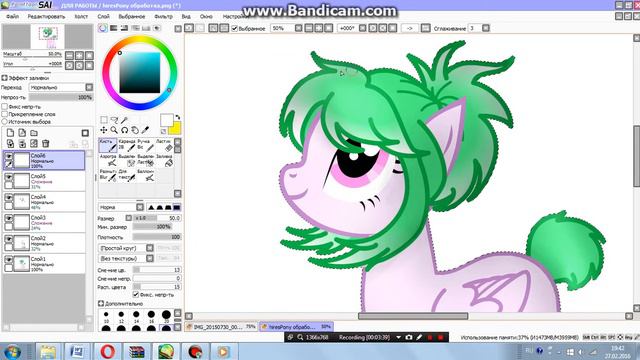640x360 pixels.
Task: Uncheck Выбранное checkbox in top toolbar
Action: coord(234,28)
